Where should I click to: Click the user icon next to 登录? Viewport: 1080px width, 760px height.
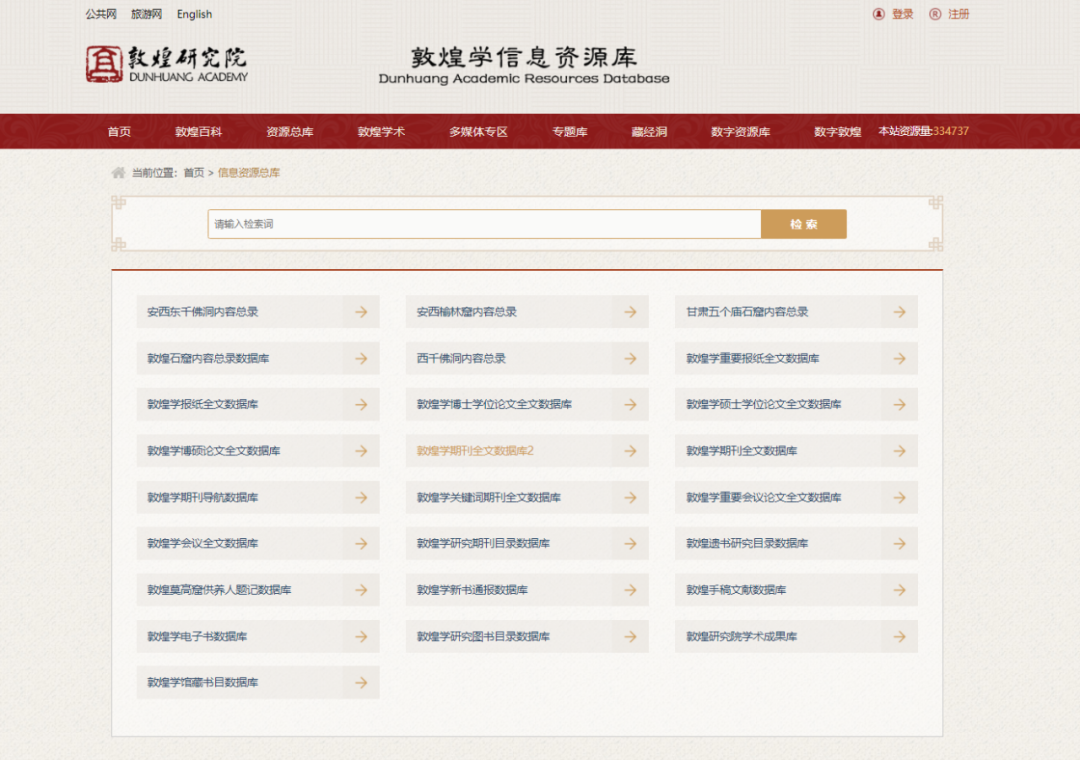[x=878, y=14]
